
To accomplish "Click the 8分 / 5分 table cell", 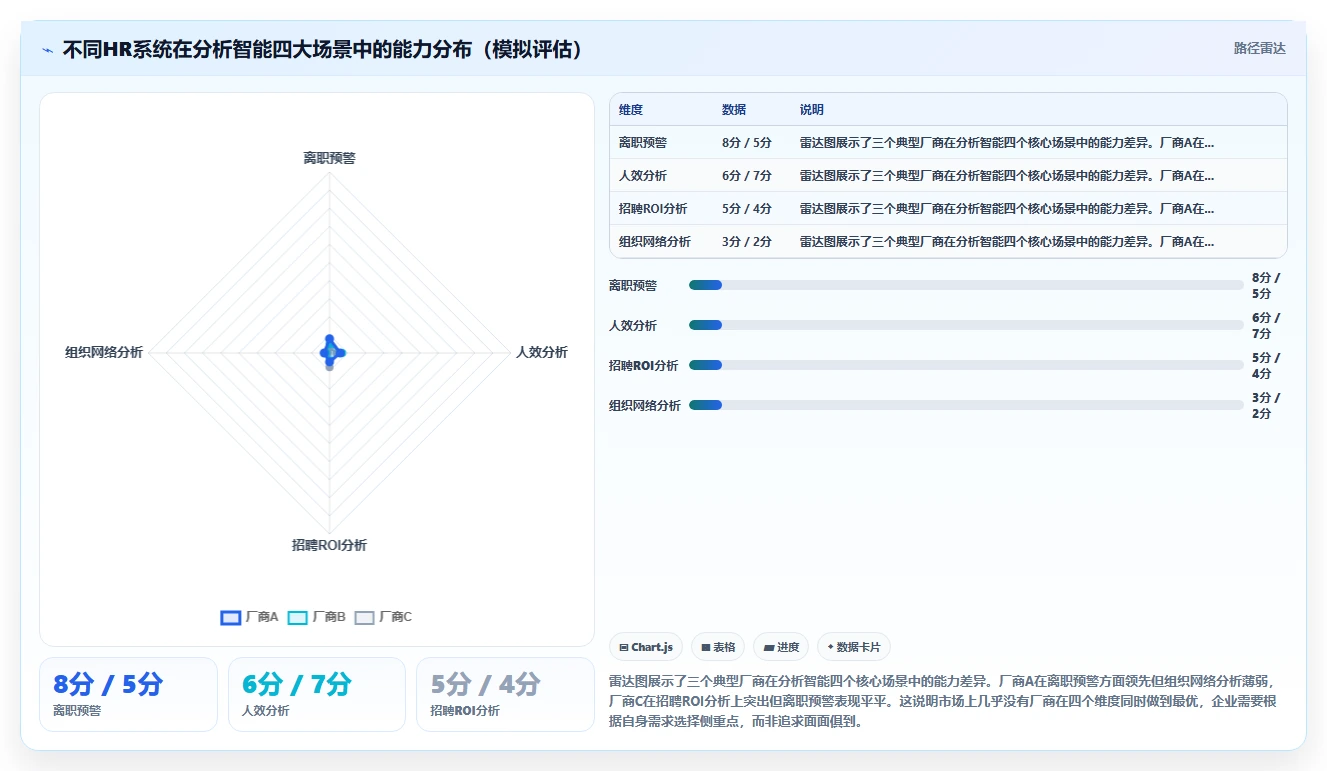I will click(x=747, y=143).
